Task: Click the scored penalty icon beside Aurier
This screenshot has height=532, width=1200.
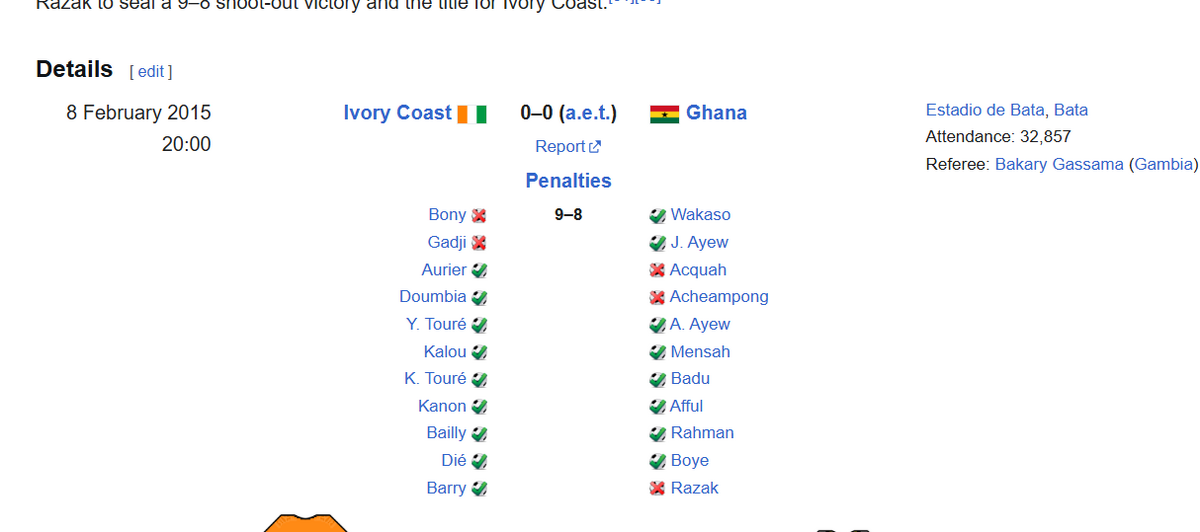Action: click(x=479, y=270)
